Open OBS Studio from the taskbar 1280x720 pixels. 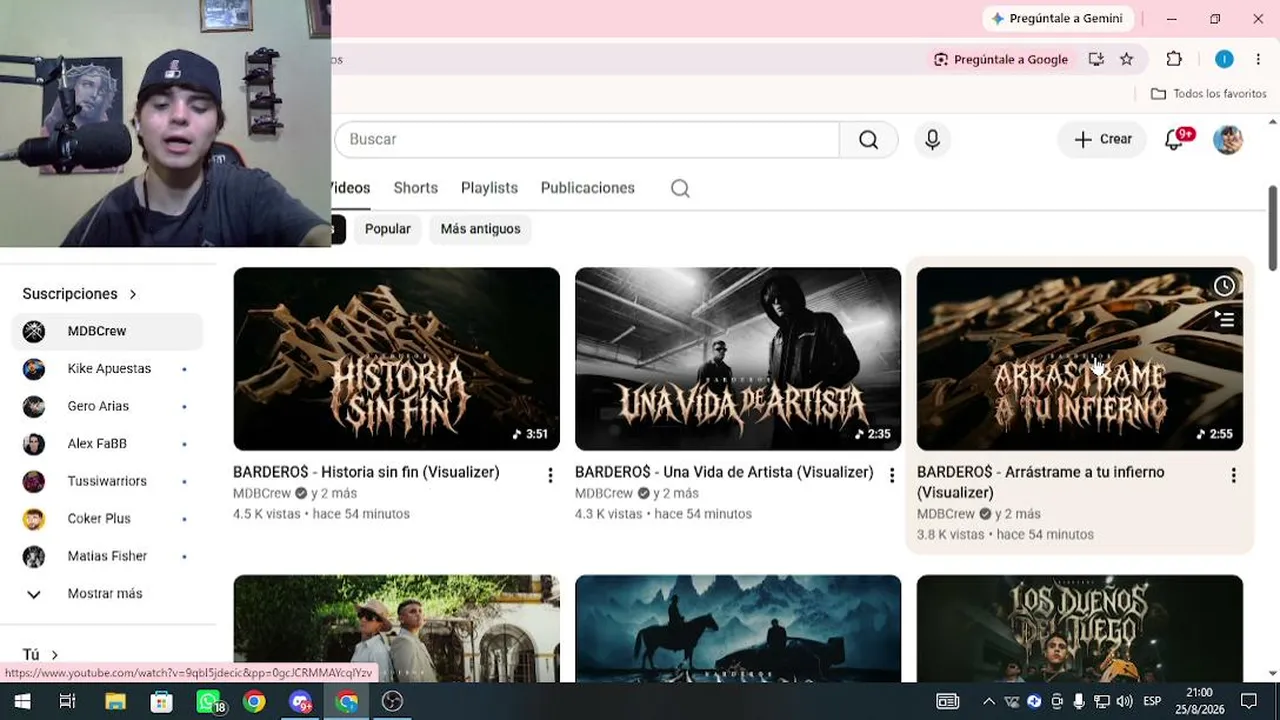[393, 702]
